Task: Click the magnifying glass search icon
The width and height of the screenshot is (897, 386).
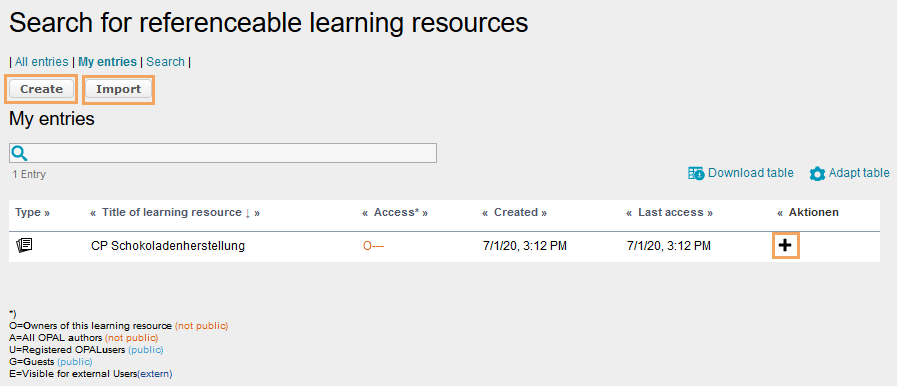Action: click(x=19, y=153)
